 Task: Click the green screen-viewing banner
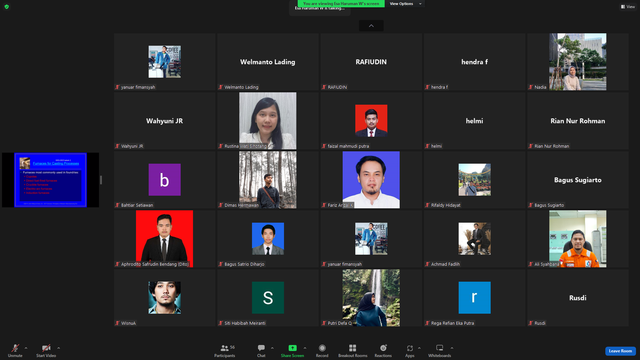[341, 4]
